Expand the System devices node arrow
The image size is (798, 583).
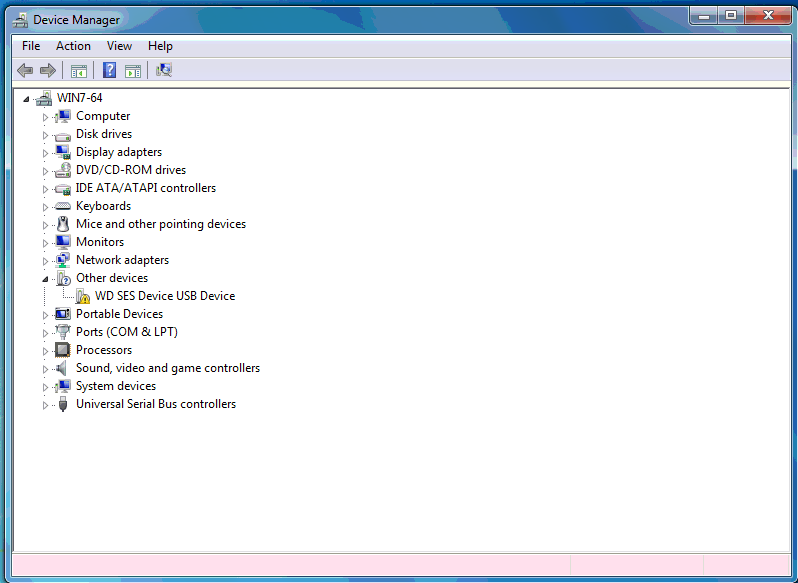[x=45, y=387]
